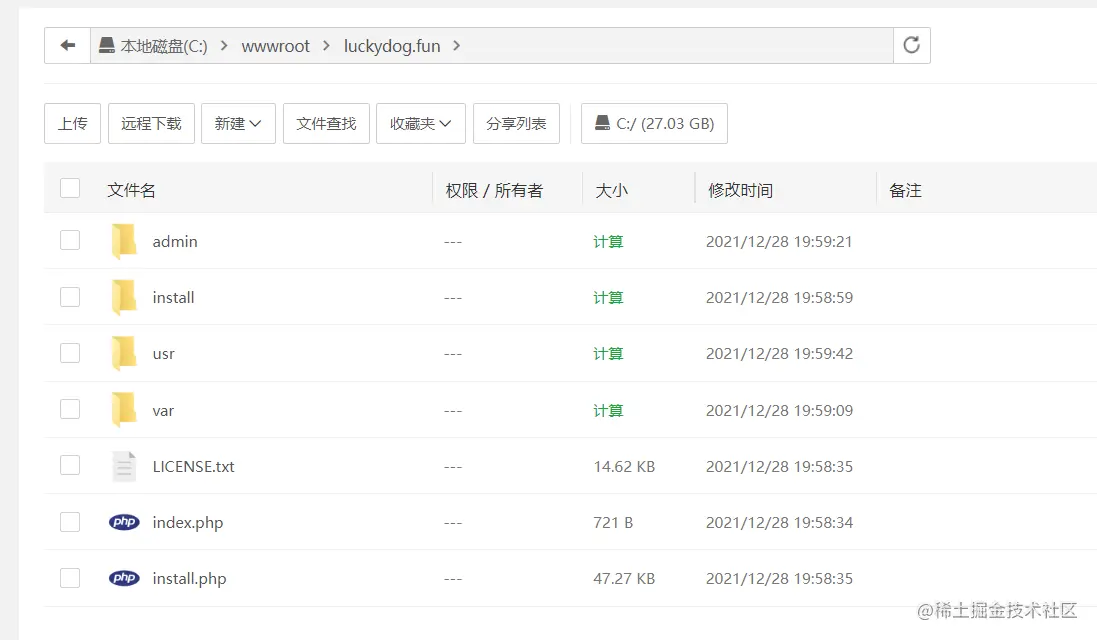Click timestamp 2021/12/28 19:59:21
The width and height of the screenshot is (1097, 640).
[779, 241]
